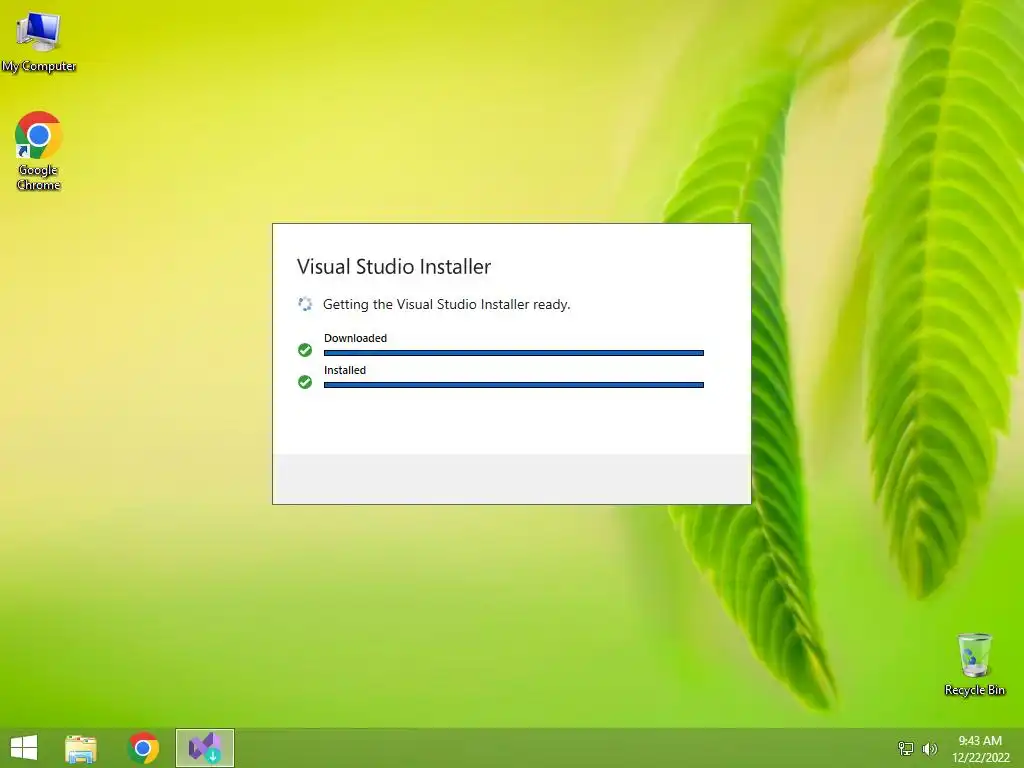
Task: Launch Chrome from the taskbar
Action: pyautogui.click(x=143, y=748)
